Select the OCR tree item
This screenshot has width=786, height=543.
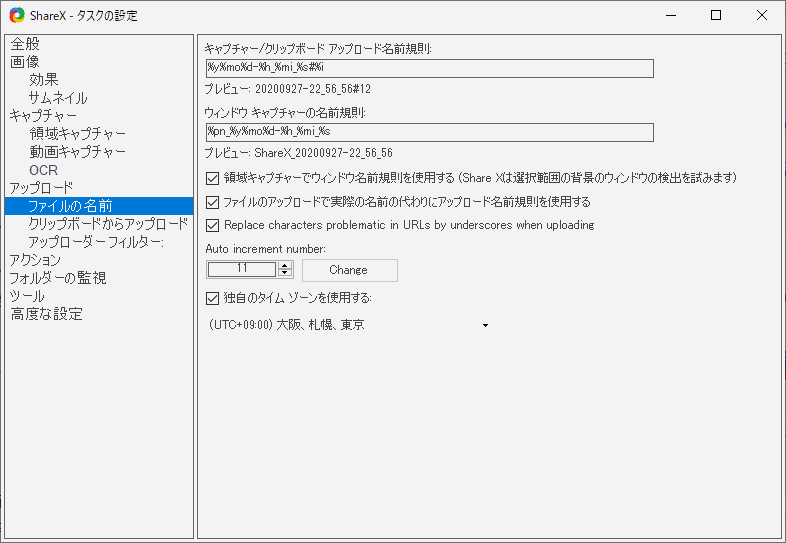[x=44, y=170]
